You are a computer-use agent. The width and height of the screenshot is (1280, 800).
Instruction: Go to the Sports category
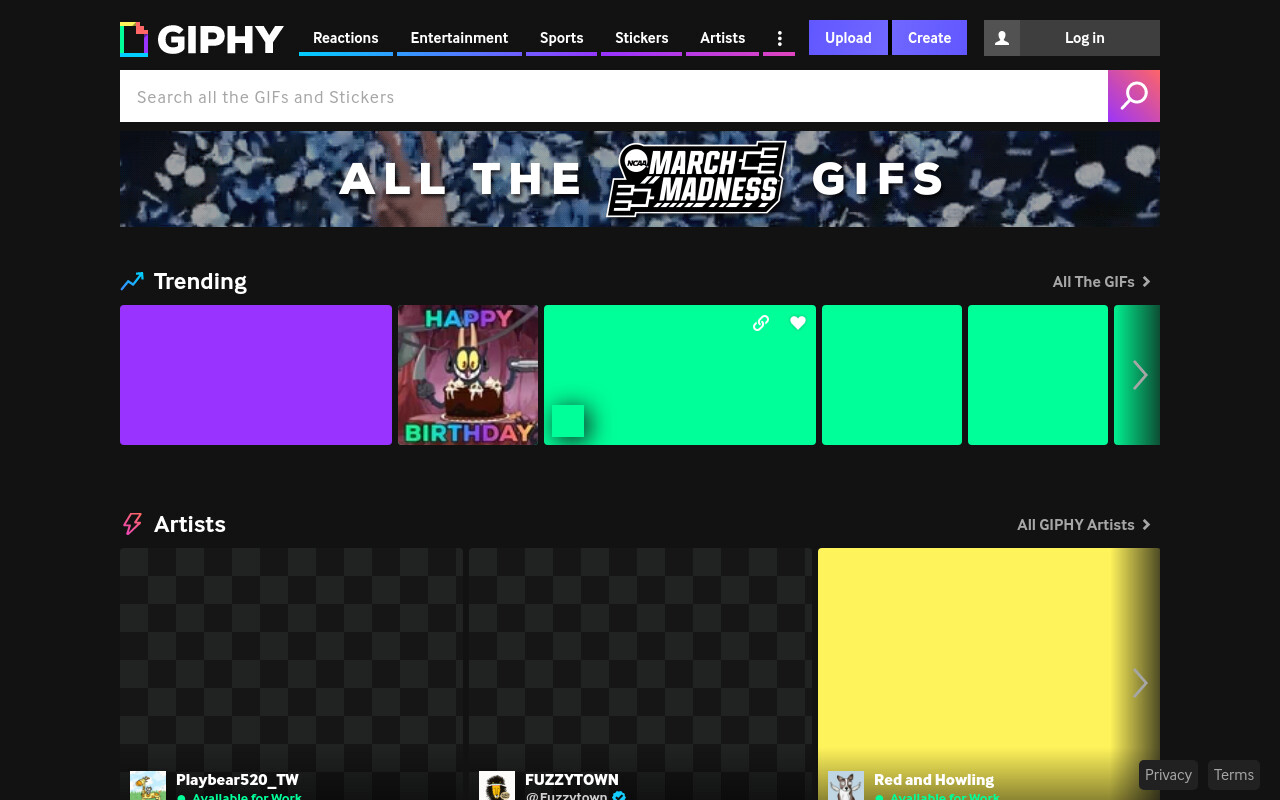click(x=562, y=38)
